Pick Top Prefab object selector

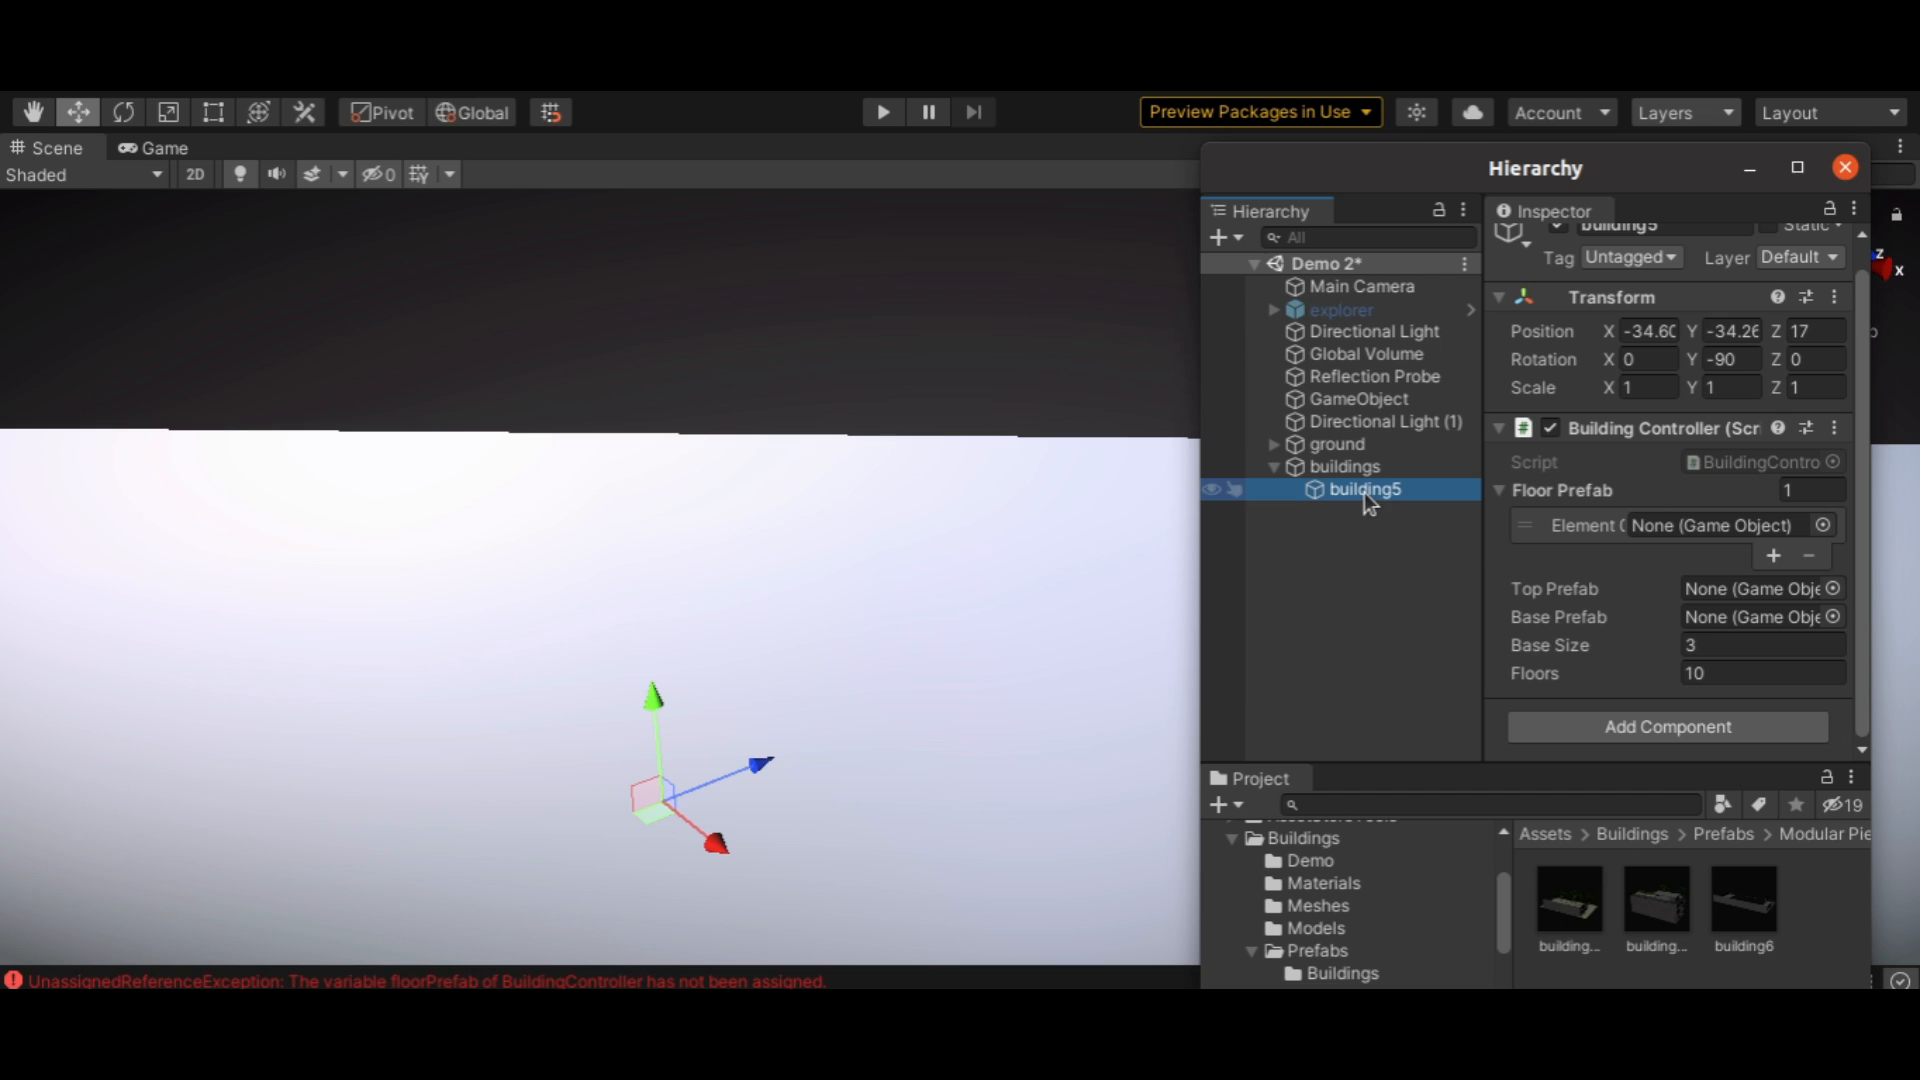pyautogui.click(x=1833, y=589)
